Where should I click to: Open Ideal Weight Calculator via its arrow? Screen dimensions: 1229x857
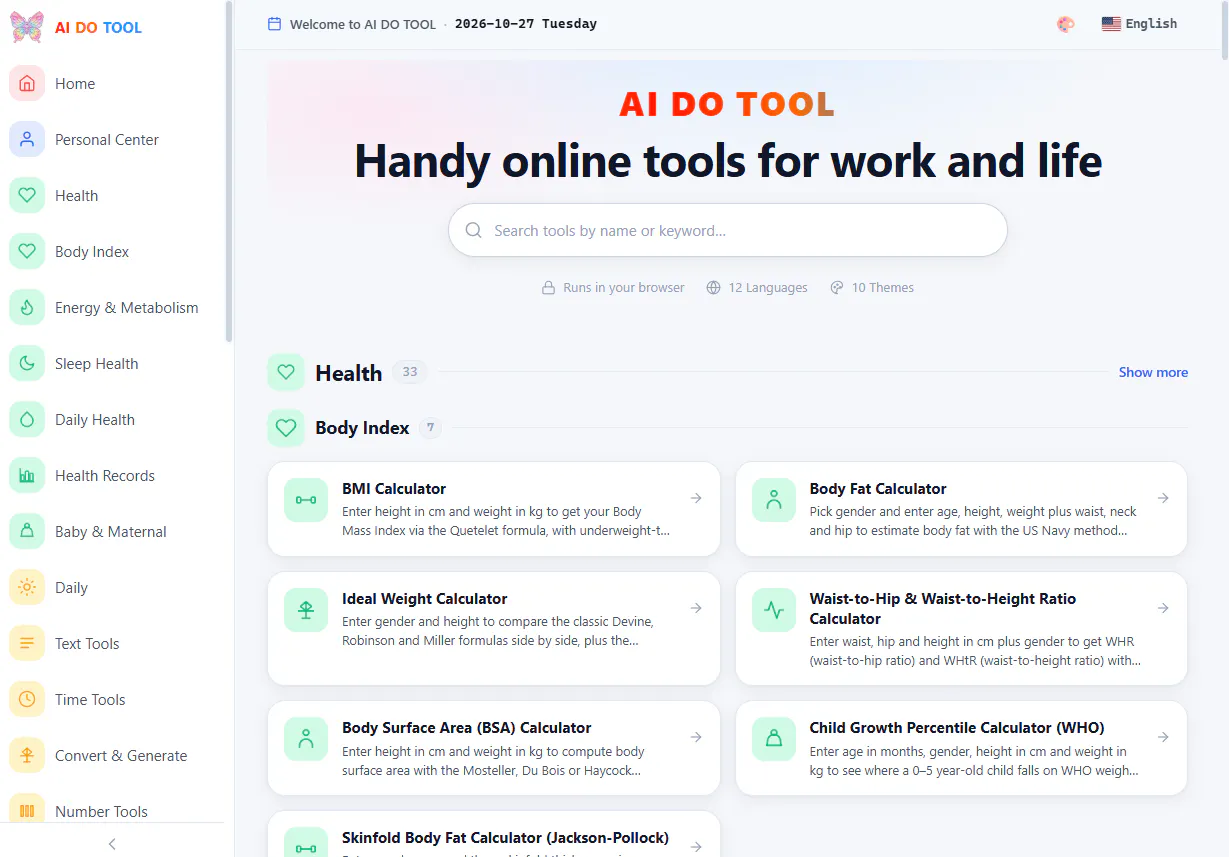pyautogui.click(x=696, y=608)
